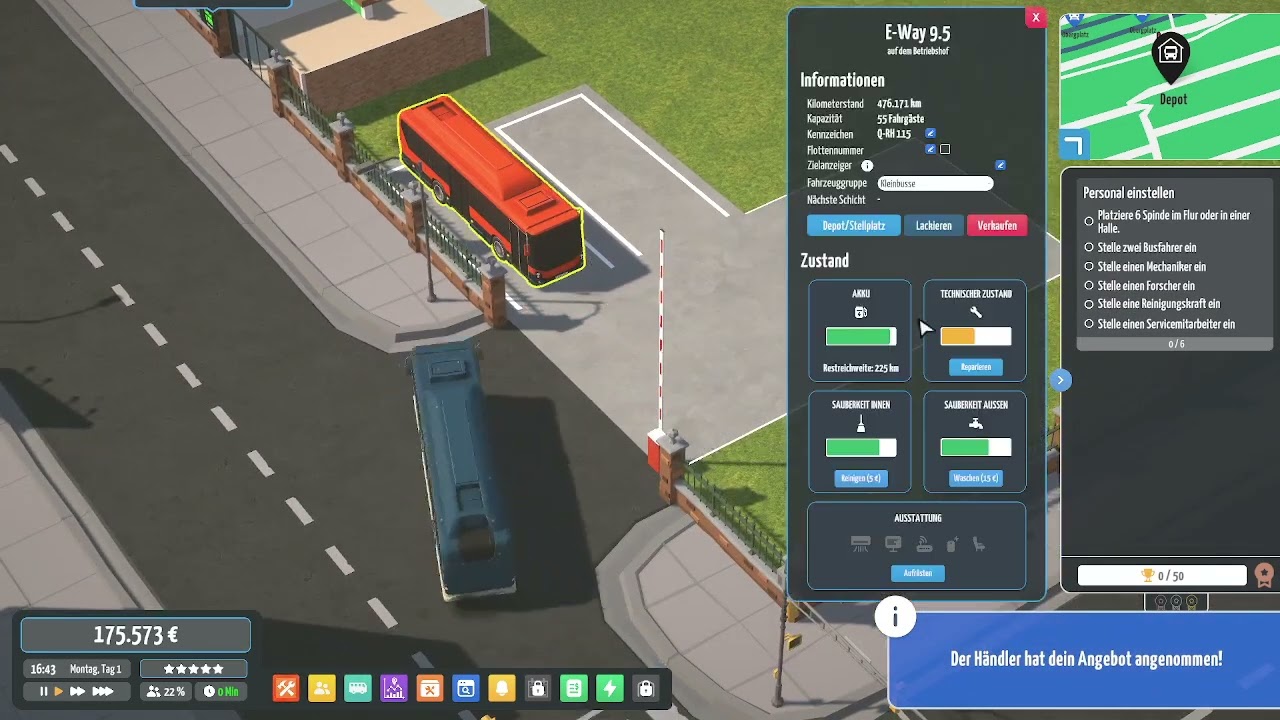Click the Reparieren button

[x=975, y=367]
